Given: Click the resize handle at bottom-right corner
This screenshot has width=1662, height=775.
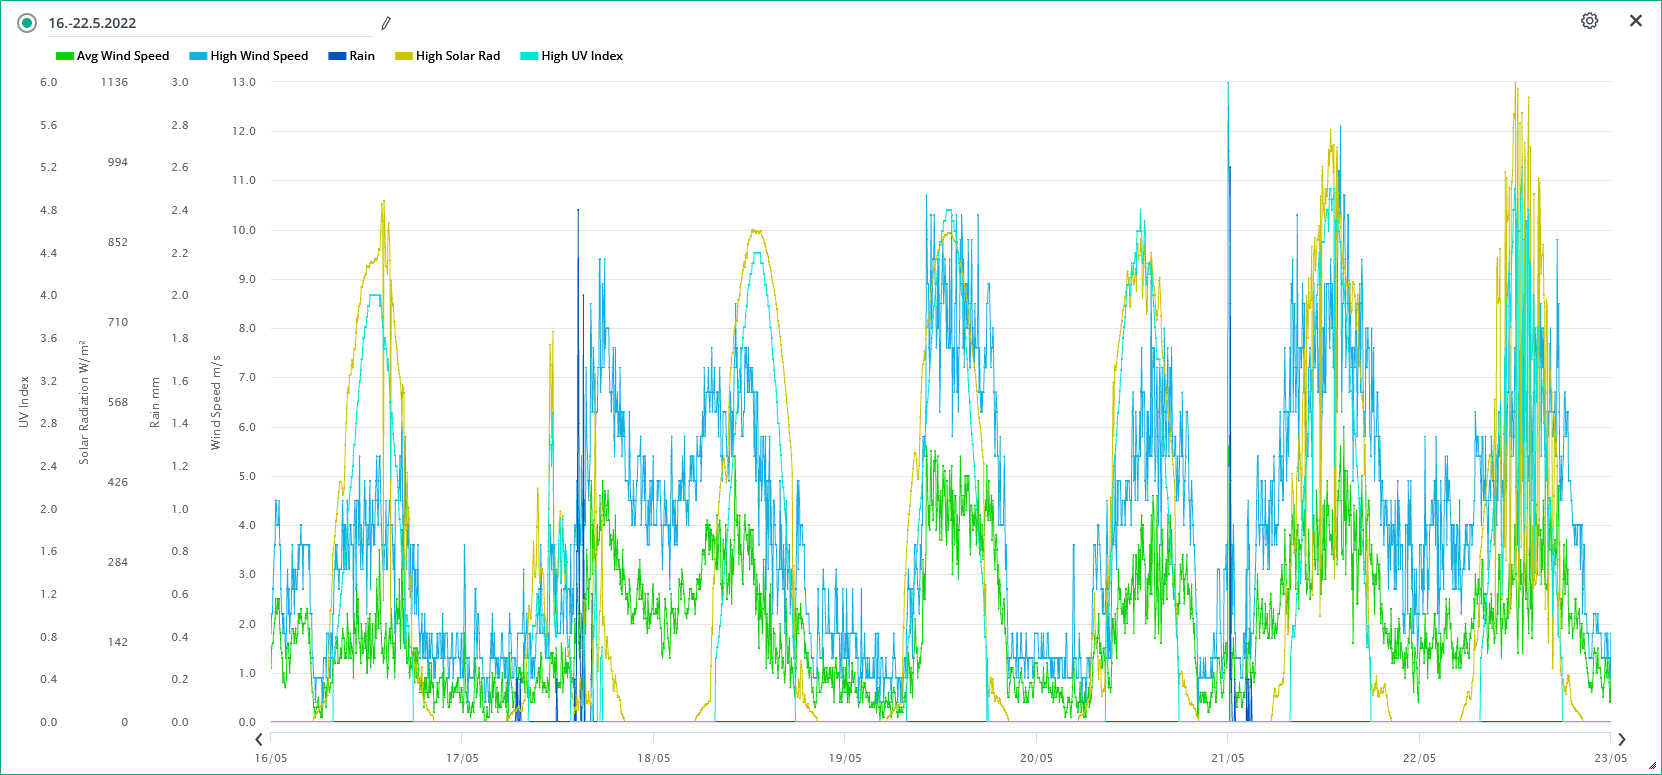Looking at the screenshot, I should click(x=1652, y=766).
